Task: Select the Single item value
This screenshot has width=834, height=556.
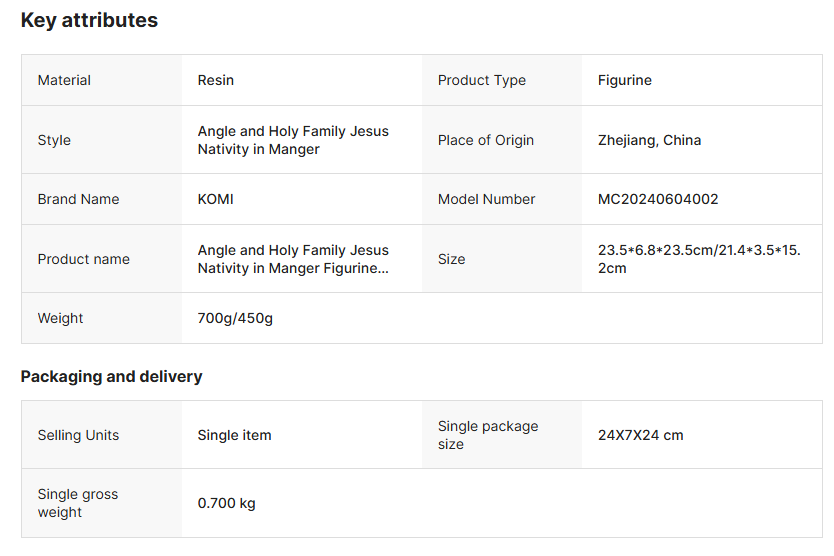Action: 234,435
